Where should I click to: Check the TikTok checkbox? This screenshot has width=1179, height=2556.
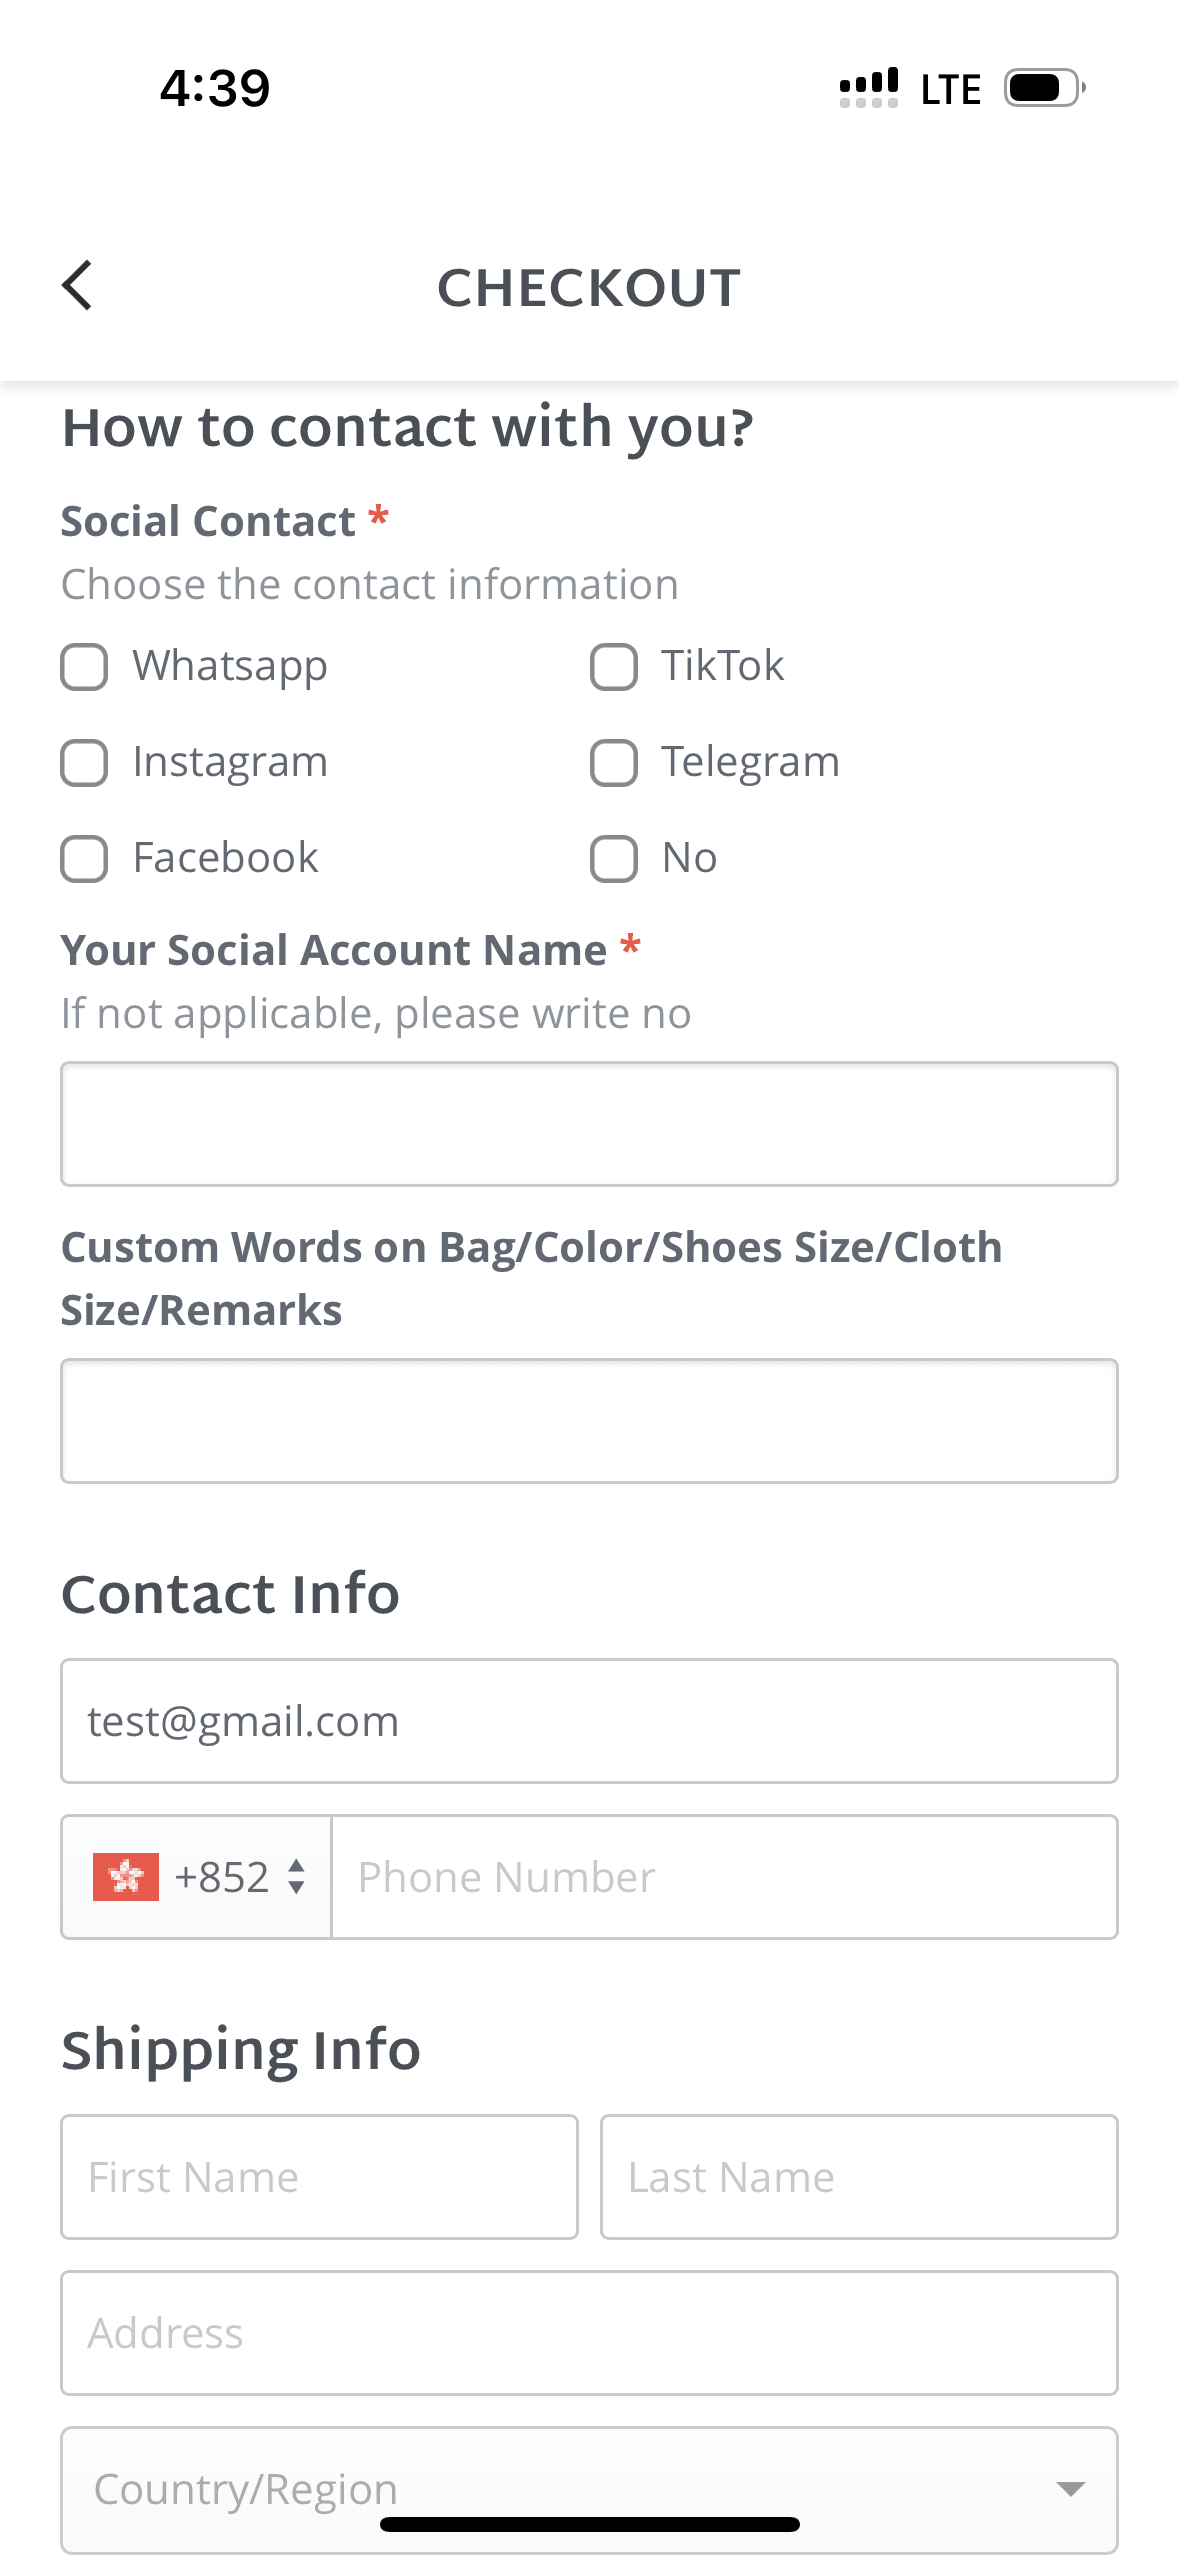click(x=613, y=667)
